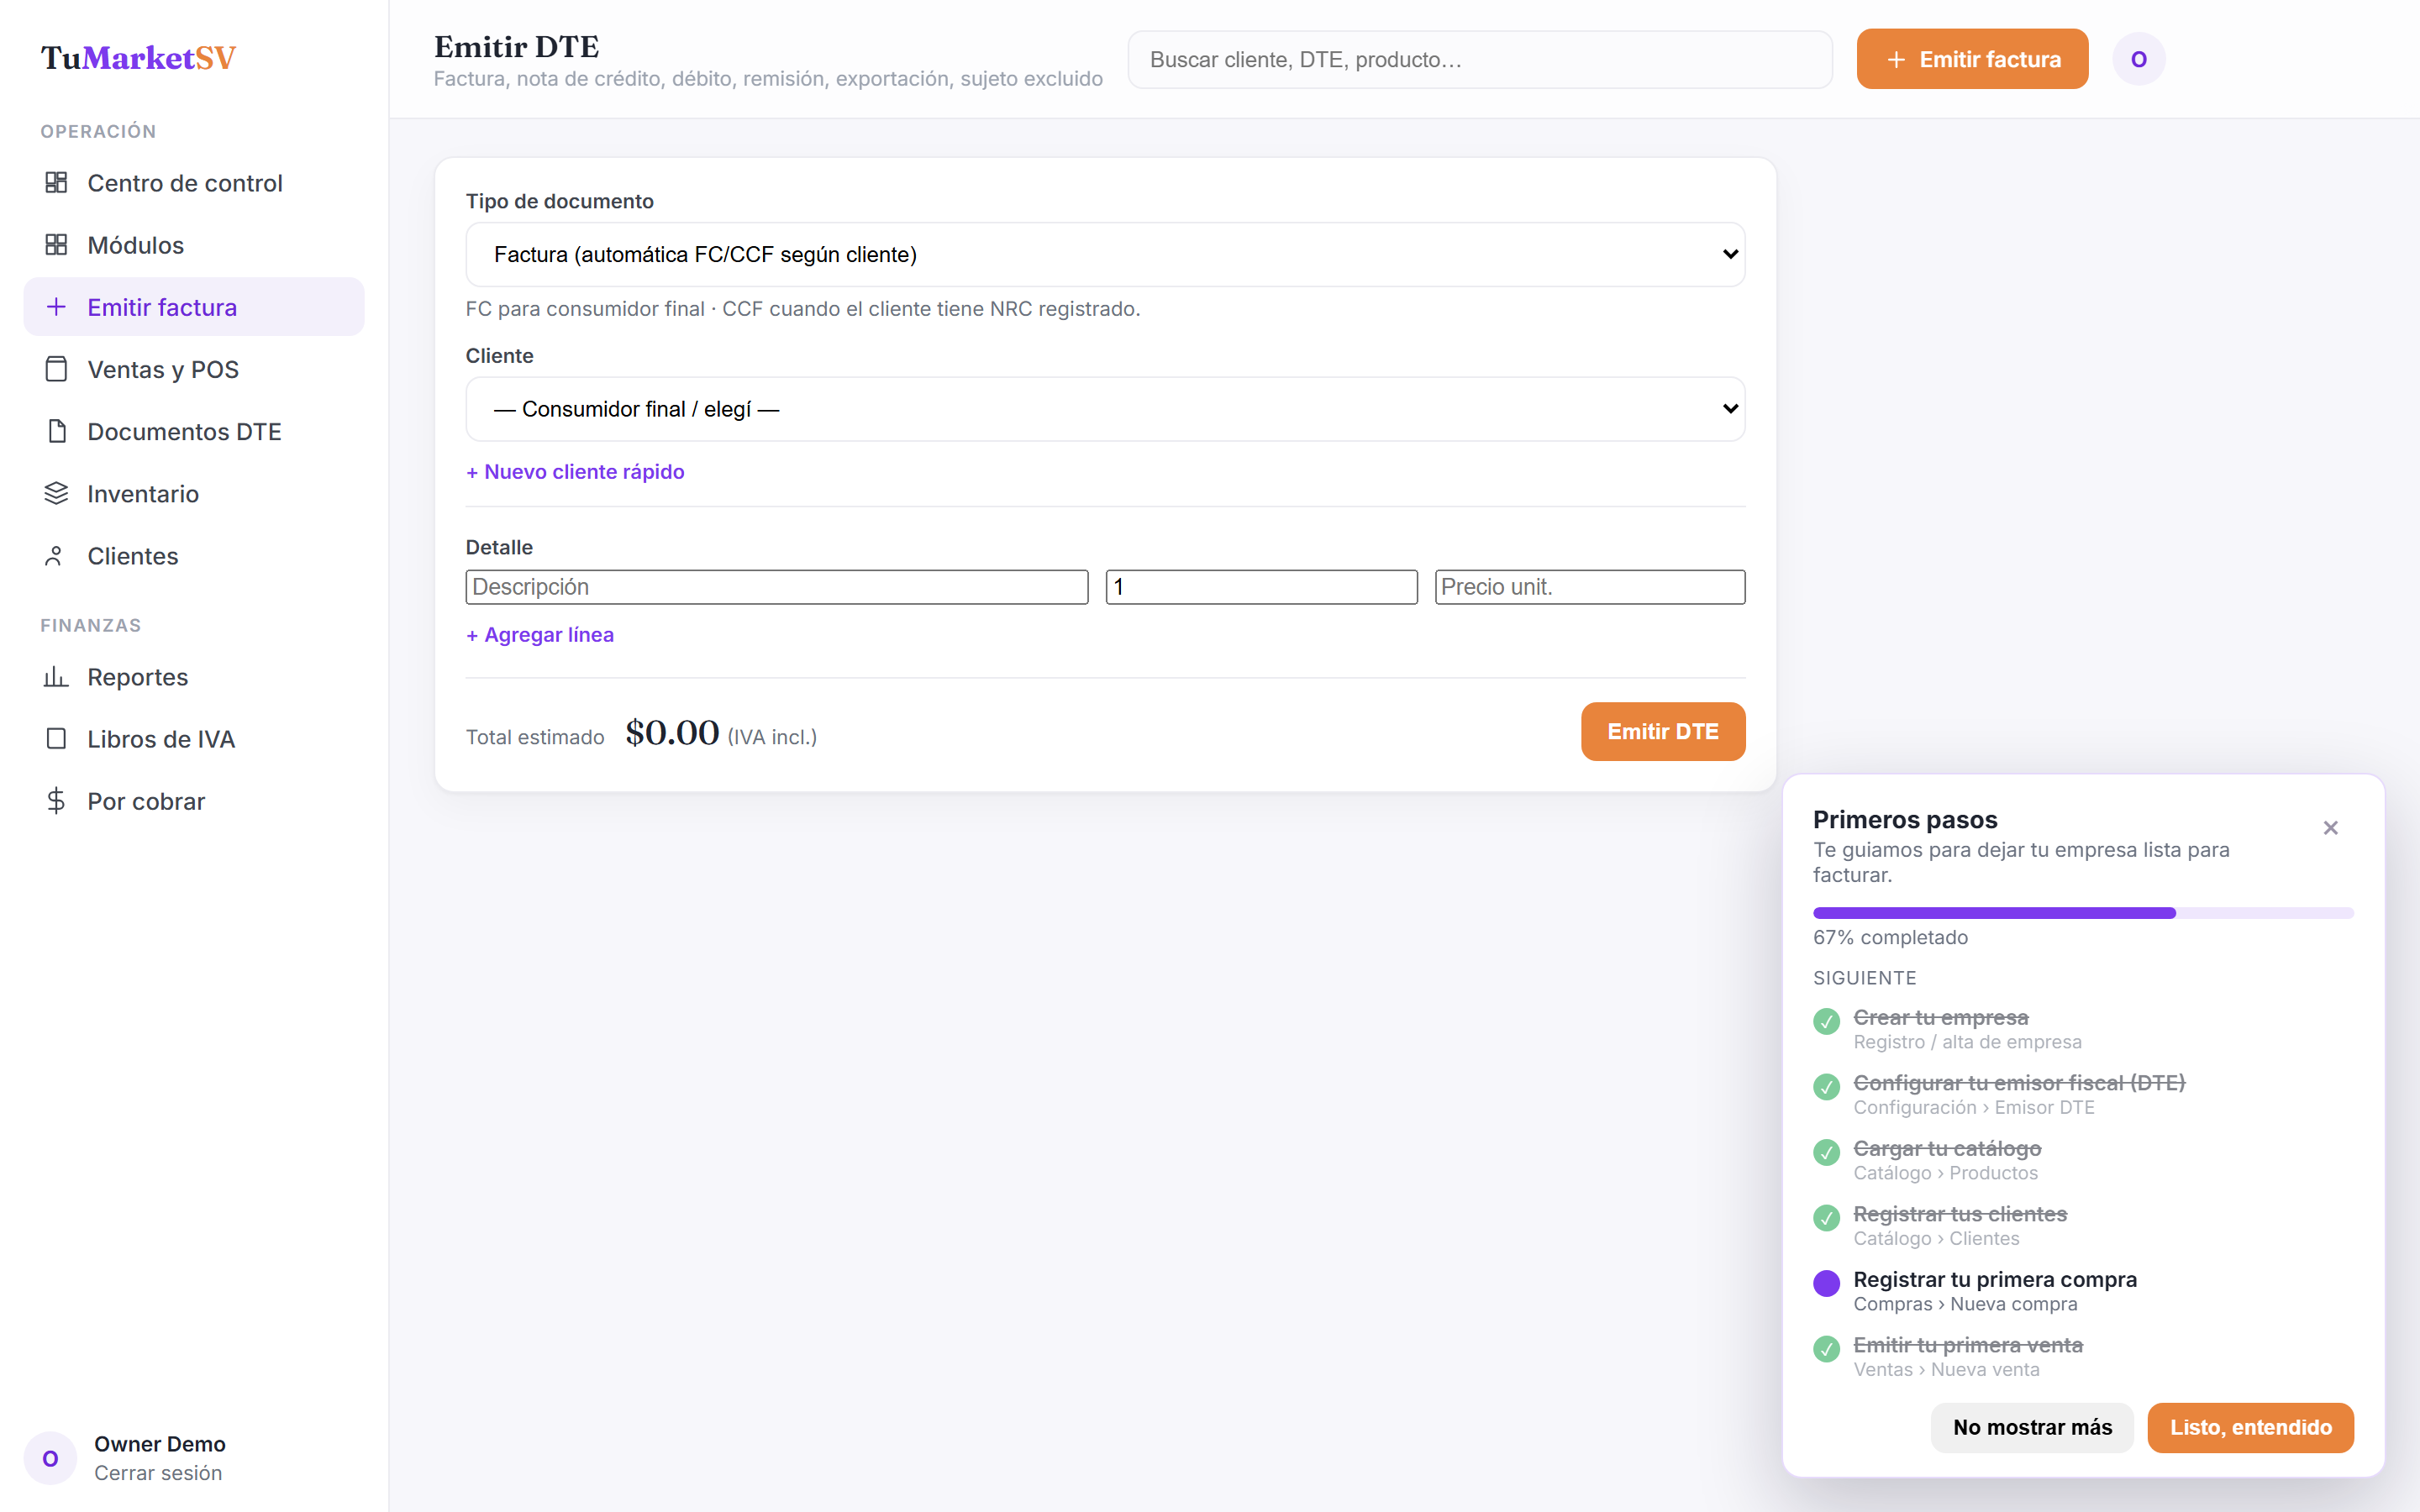Viewport: 2420px width, 1512px height.
Task: Click the Libros de IVA book icon
Action: pos(56,739)
